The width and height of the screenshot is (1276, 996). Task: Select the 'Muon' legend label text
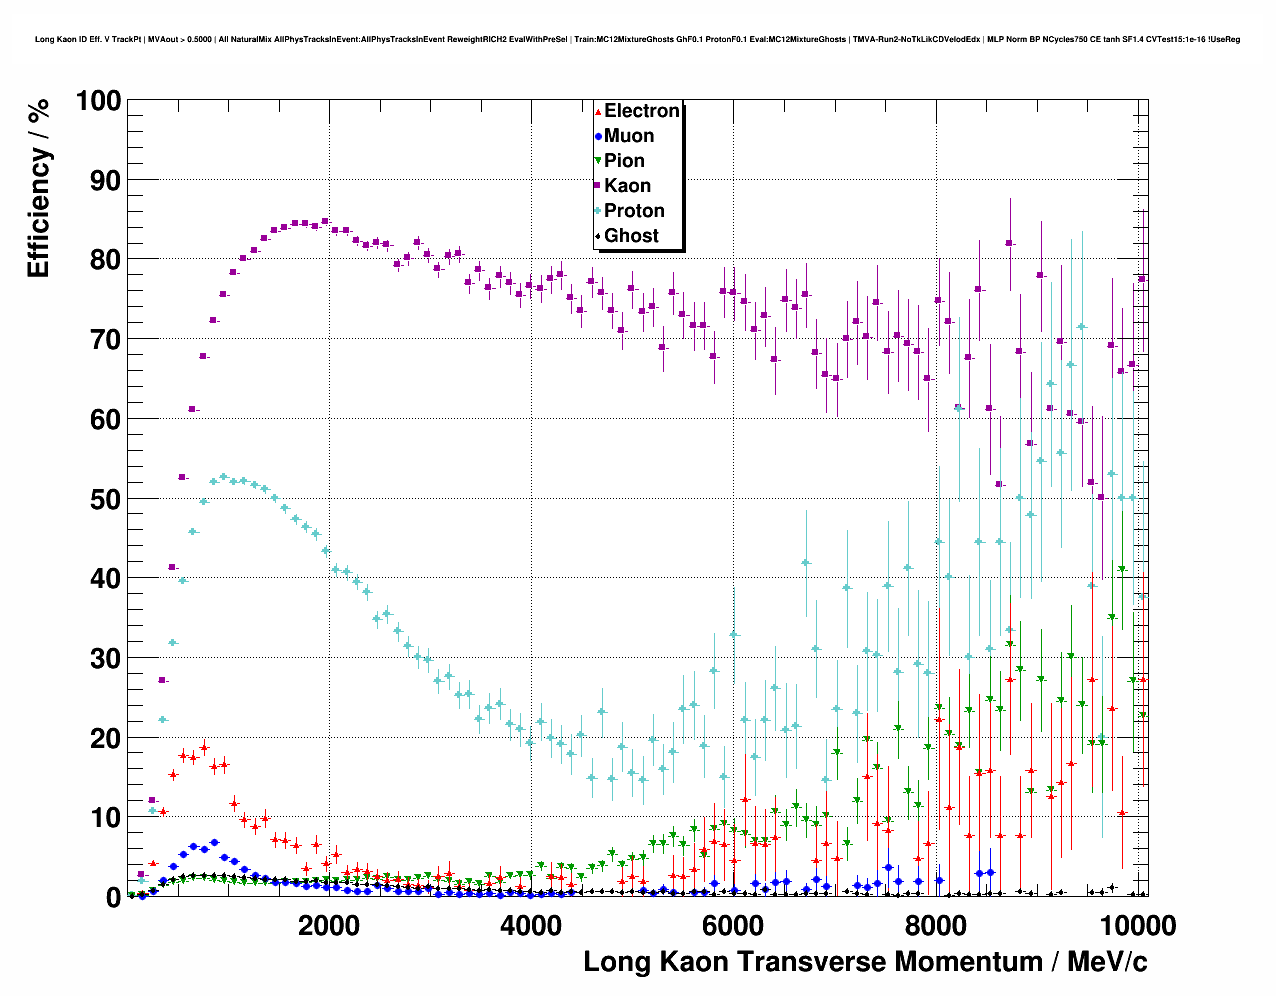point(629,136)
